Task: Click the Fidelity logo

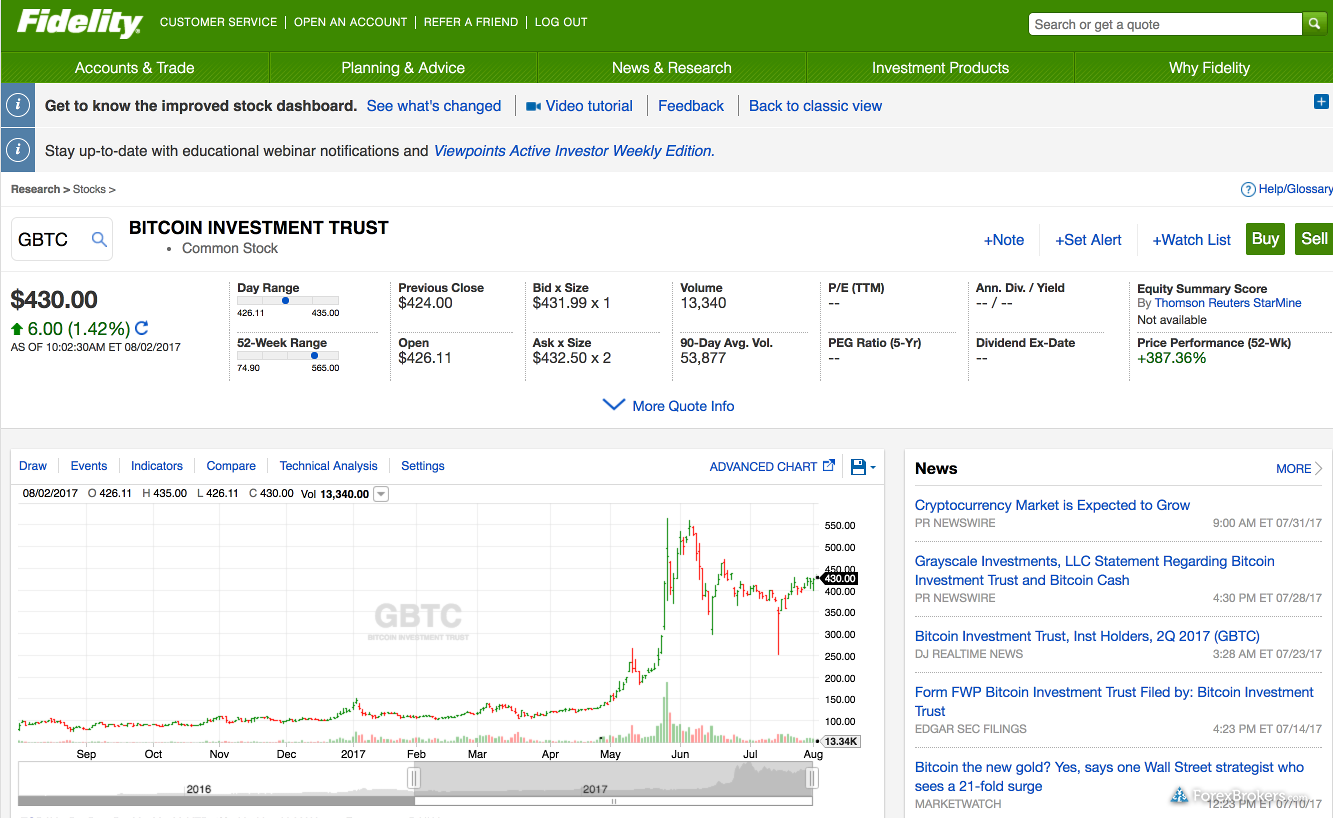Action: point(79,22)
